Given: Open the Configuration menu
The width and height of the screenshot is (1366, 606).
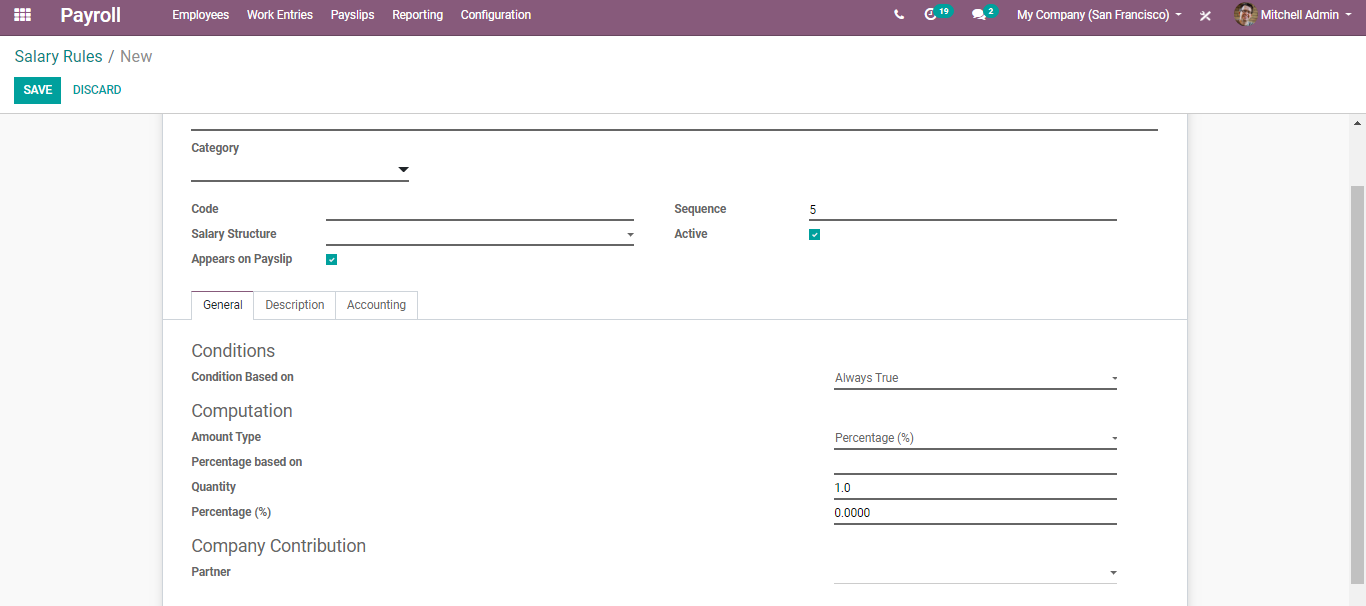Looking at the screenshot, I should tap(496, 15).
